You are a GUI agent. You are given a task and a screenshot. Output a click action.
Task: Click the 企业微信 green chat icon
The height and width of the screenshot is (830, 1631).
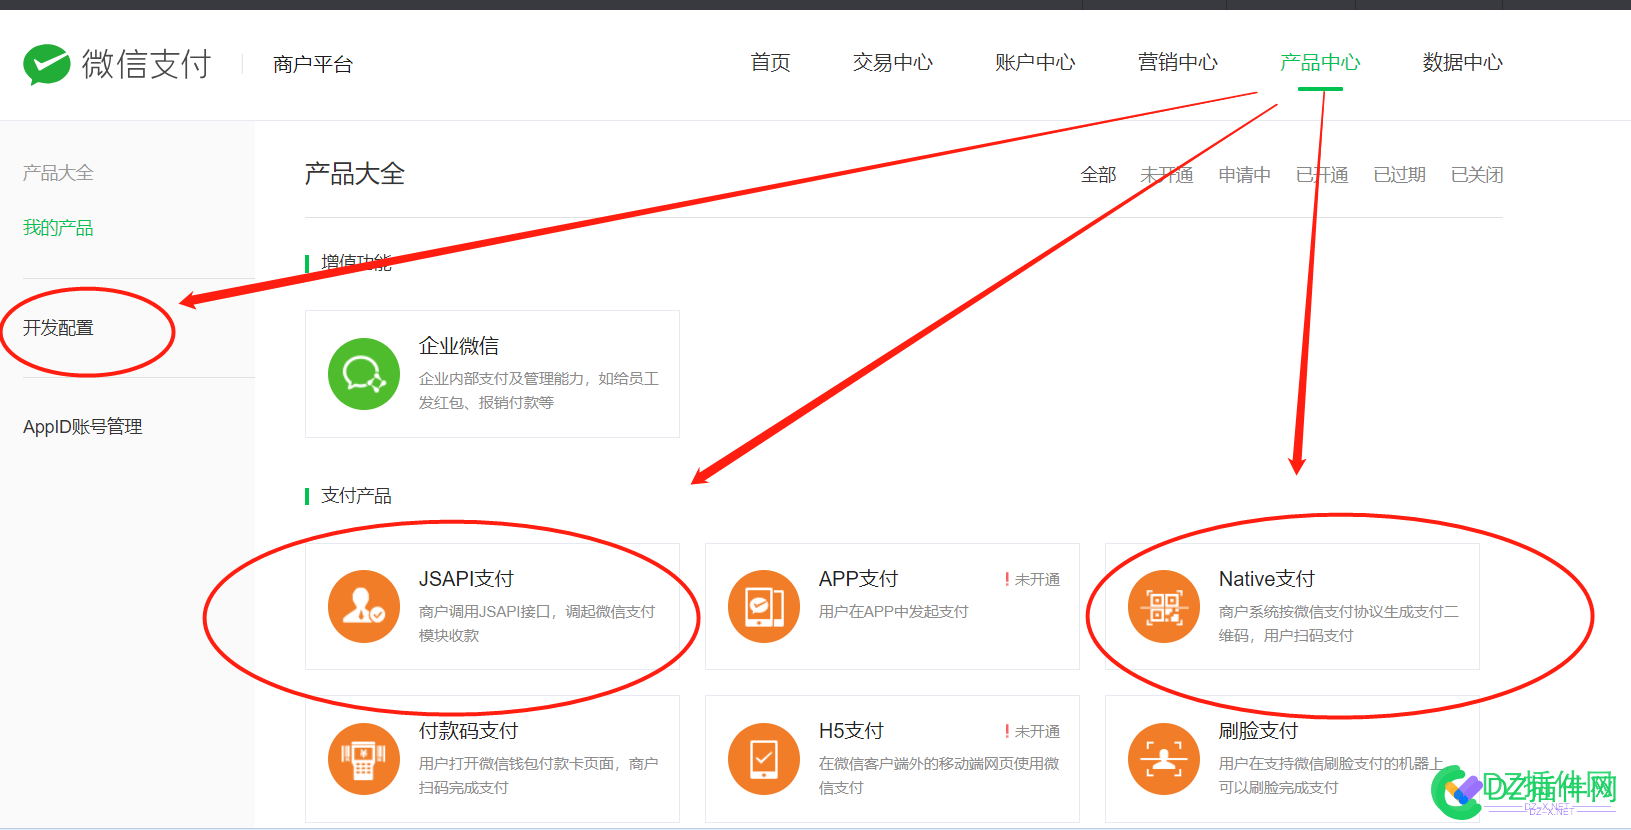pos(364,374)
